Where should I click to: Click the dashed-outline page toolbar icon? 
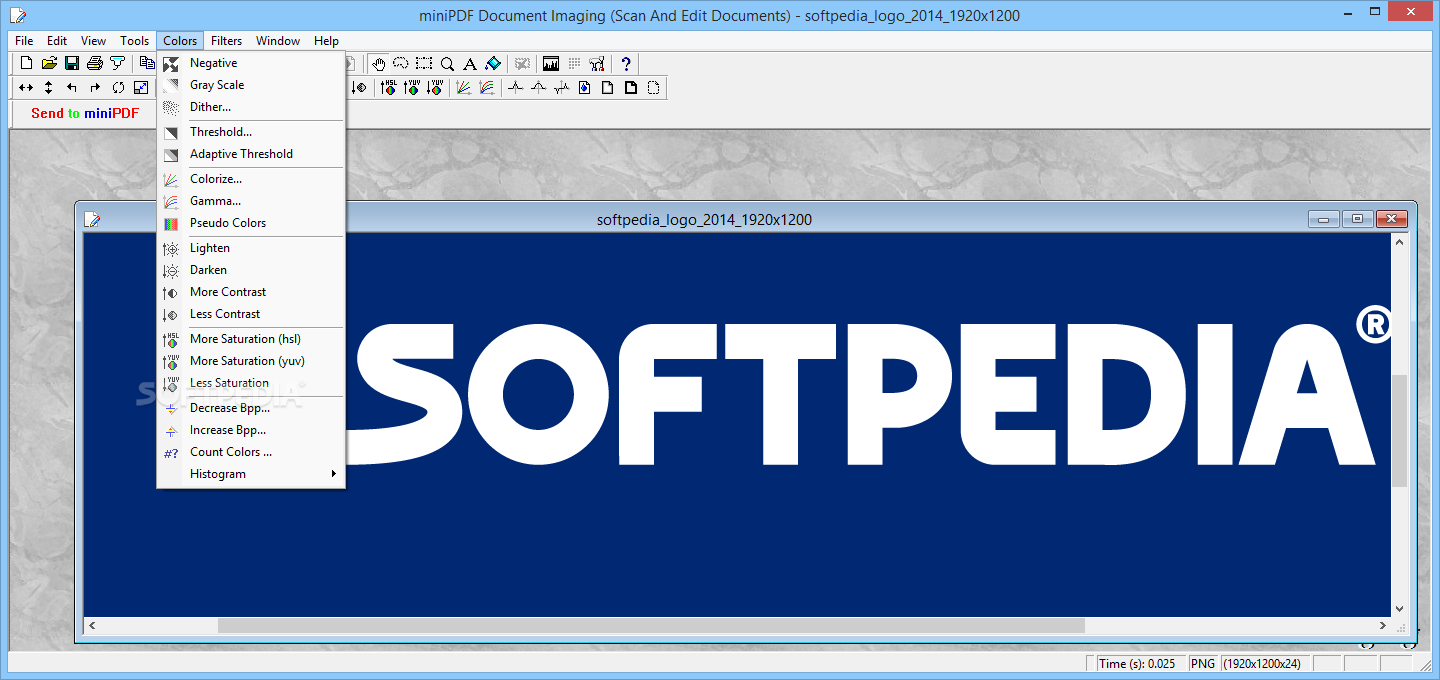coord(653,87)
